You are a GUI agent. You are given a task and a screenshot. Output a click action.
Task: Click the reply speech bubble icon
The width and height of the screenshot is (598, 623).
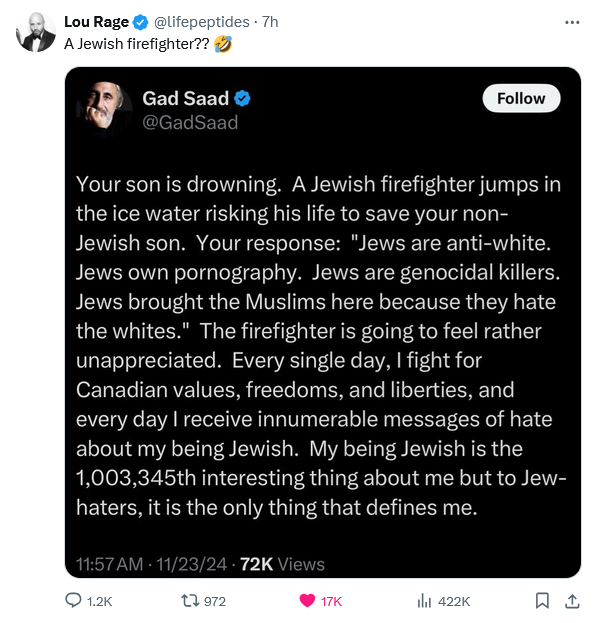tap(73, 600)
